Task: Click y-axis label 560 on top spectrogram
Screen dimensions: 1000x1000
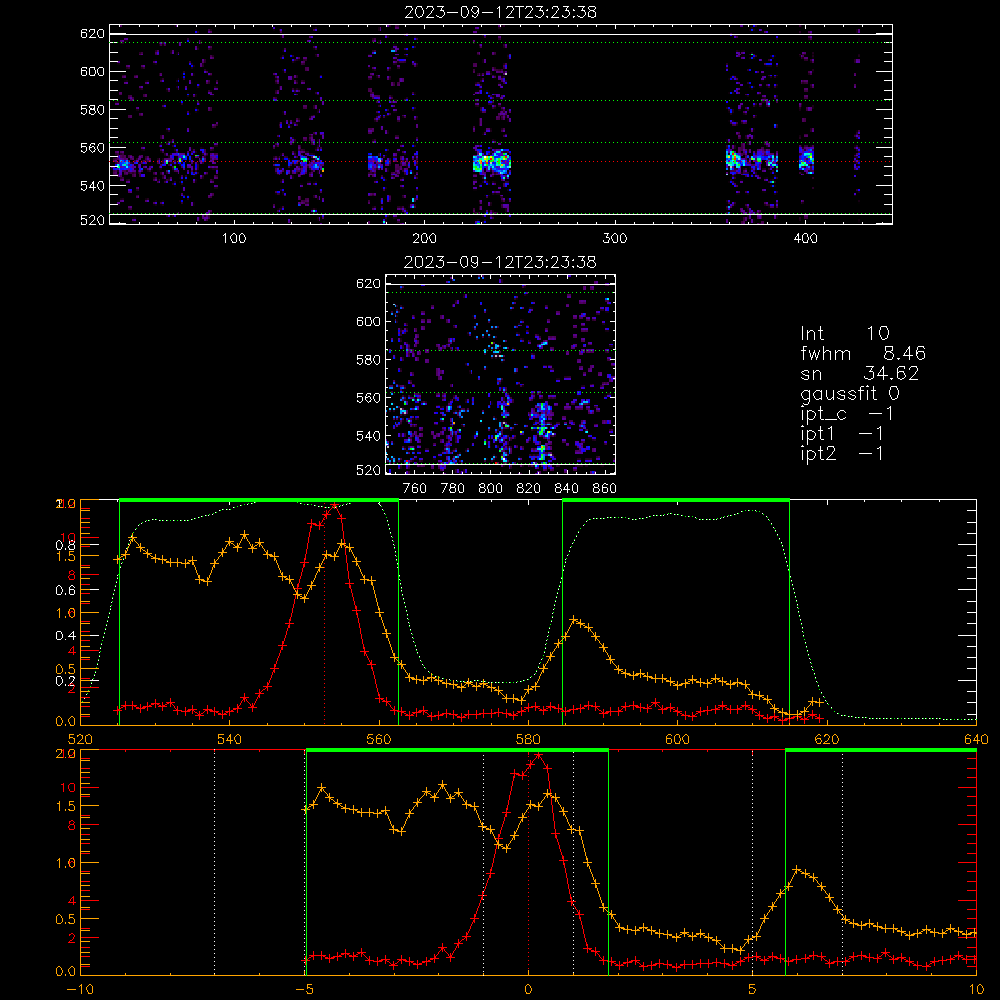Action: click(x=92, y=148)
